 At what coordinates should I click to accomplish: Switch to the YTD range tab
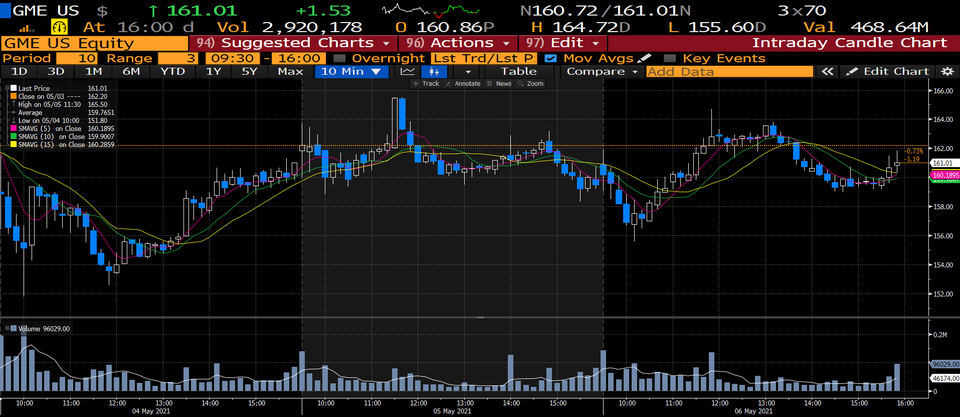172,72
